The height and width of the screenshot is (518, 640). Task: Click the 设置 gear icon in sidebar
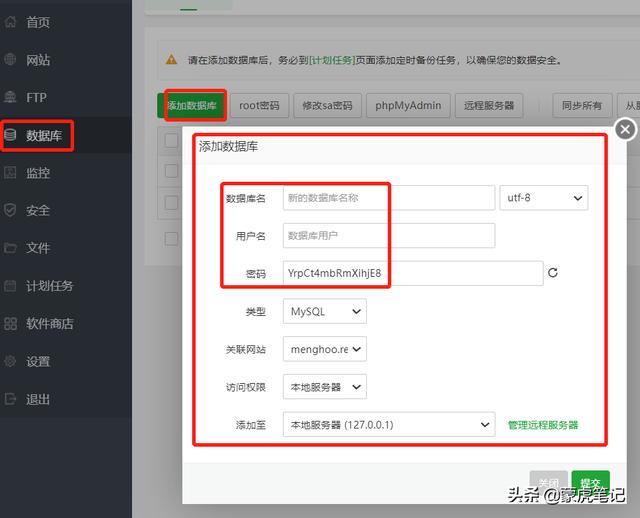(x=11, y=361)
